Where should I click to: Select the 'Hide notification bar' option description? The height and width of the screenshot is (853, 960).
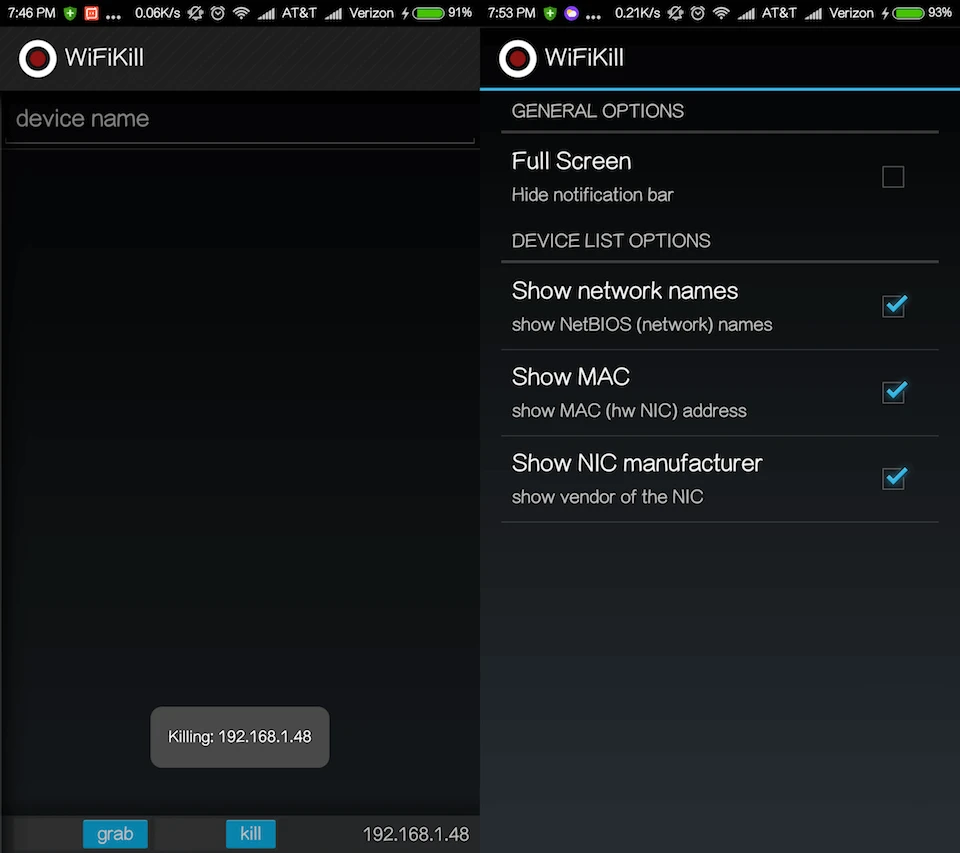pyautogui.click(x=592, y=195)
